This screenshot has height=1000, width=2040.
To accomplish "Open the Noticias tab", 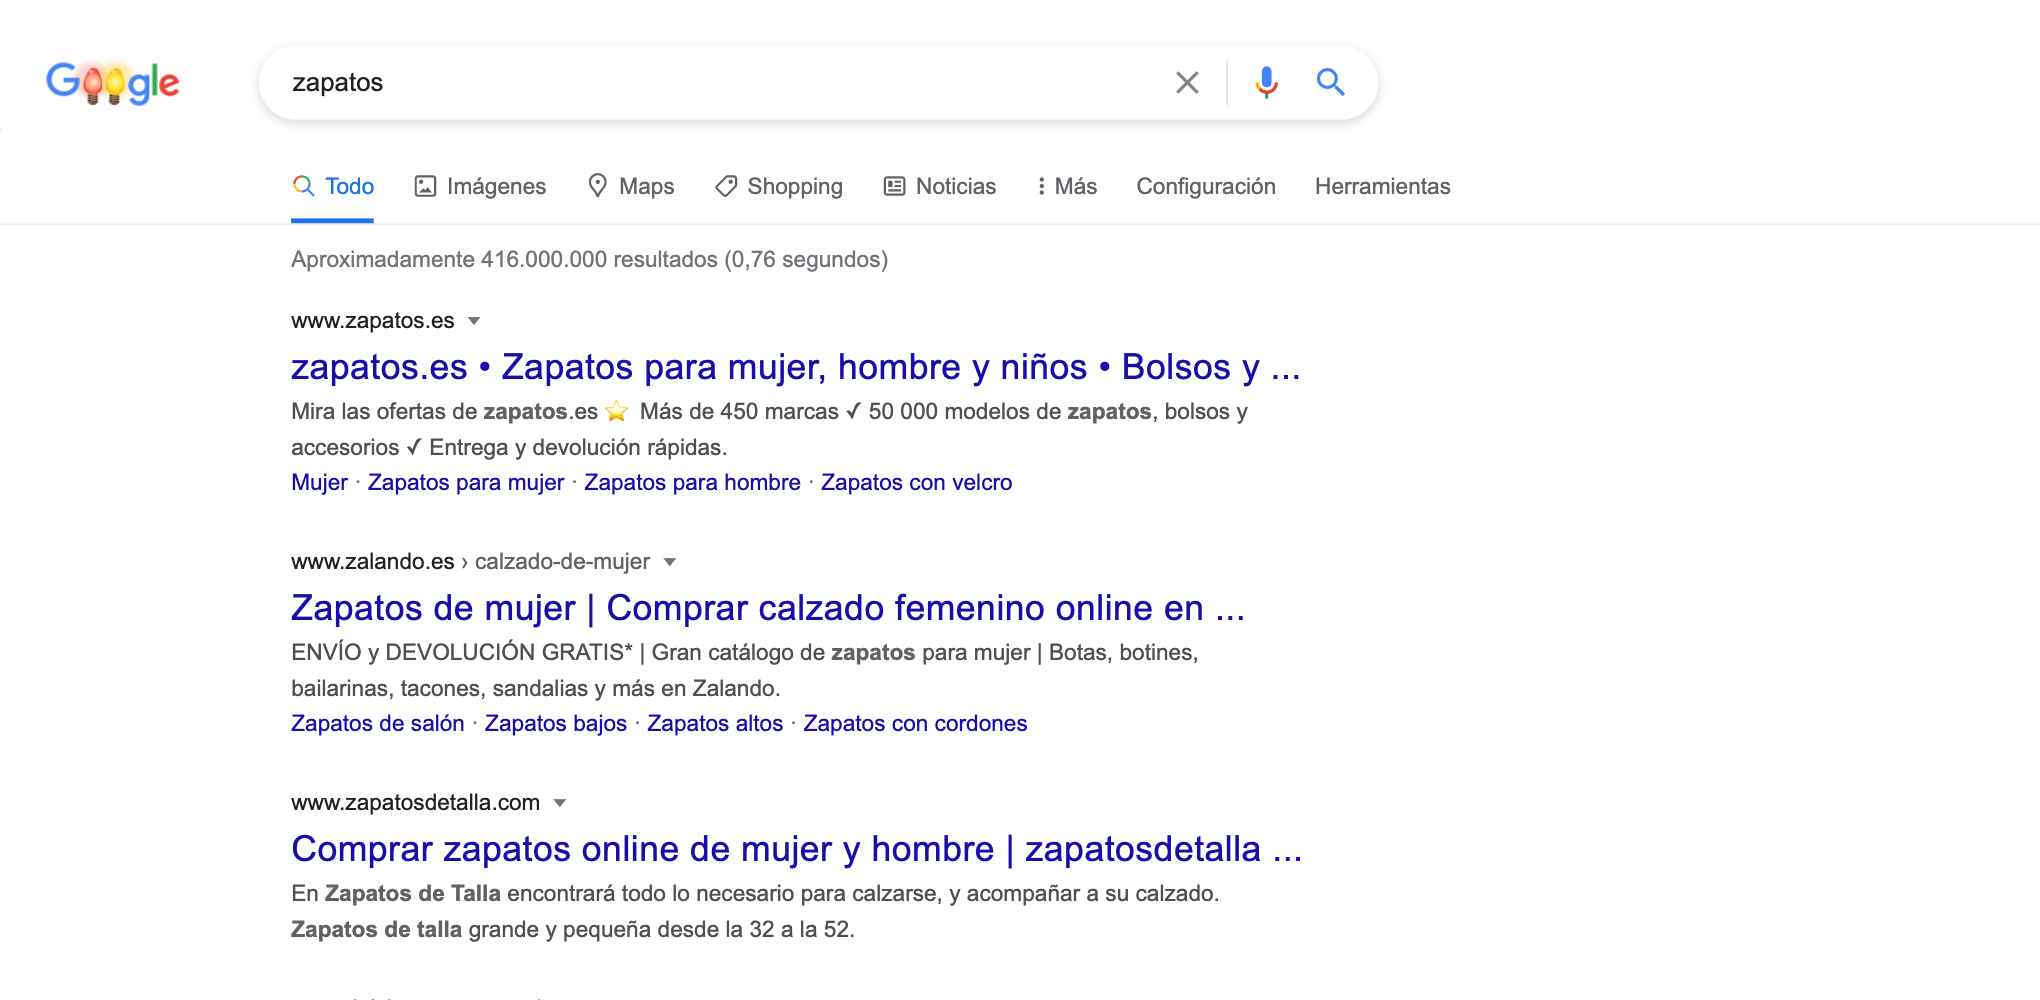I will tap(940, 186).
